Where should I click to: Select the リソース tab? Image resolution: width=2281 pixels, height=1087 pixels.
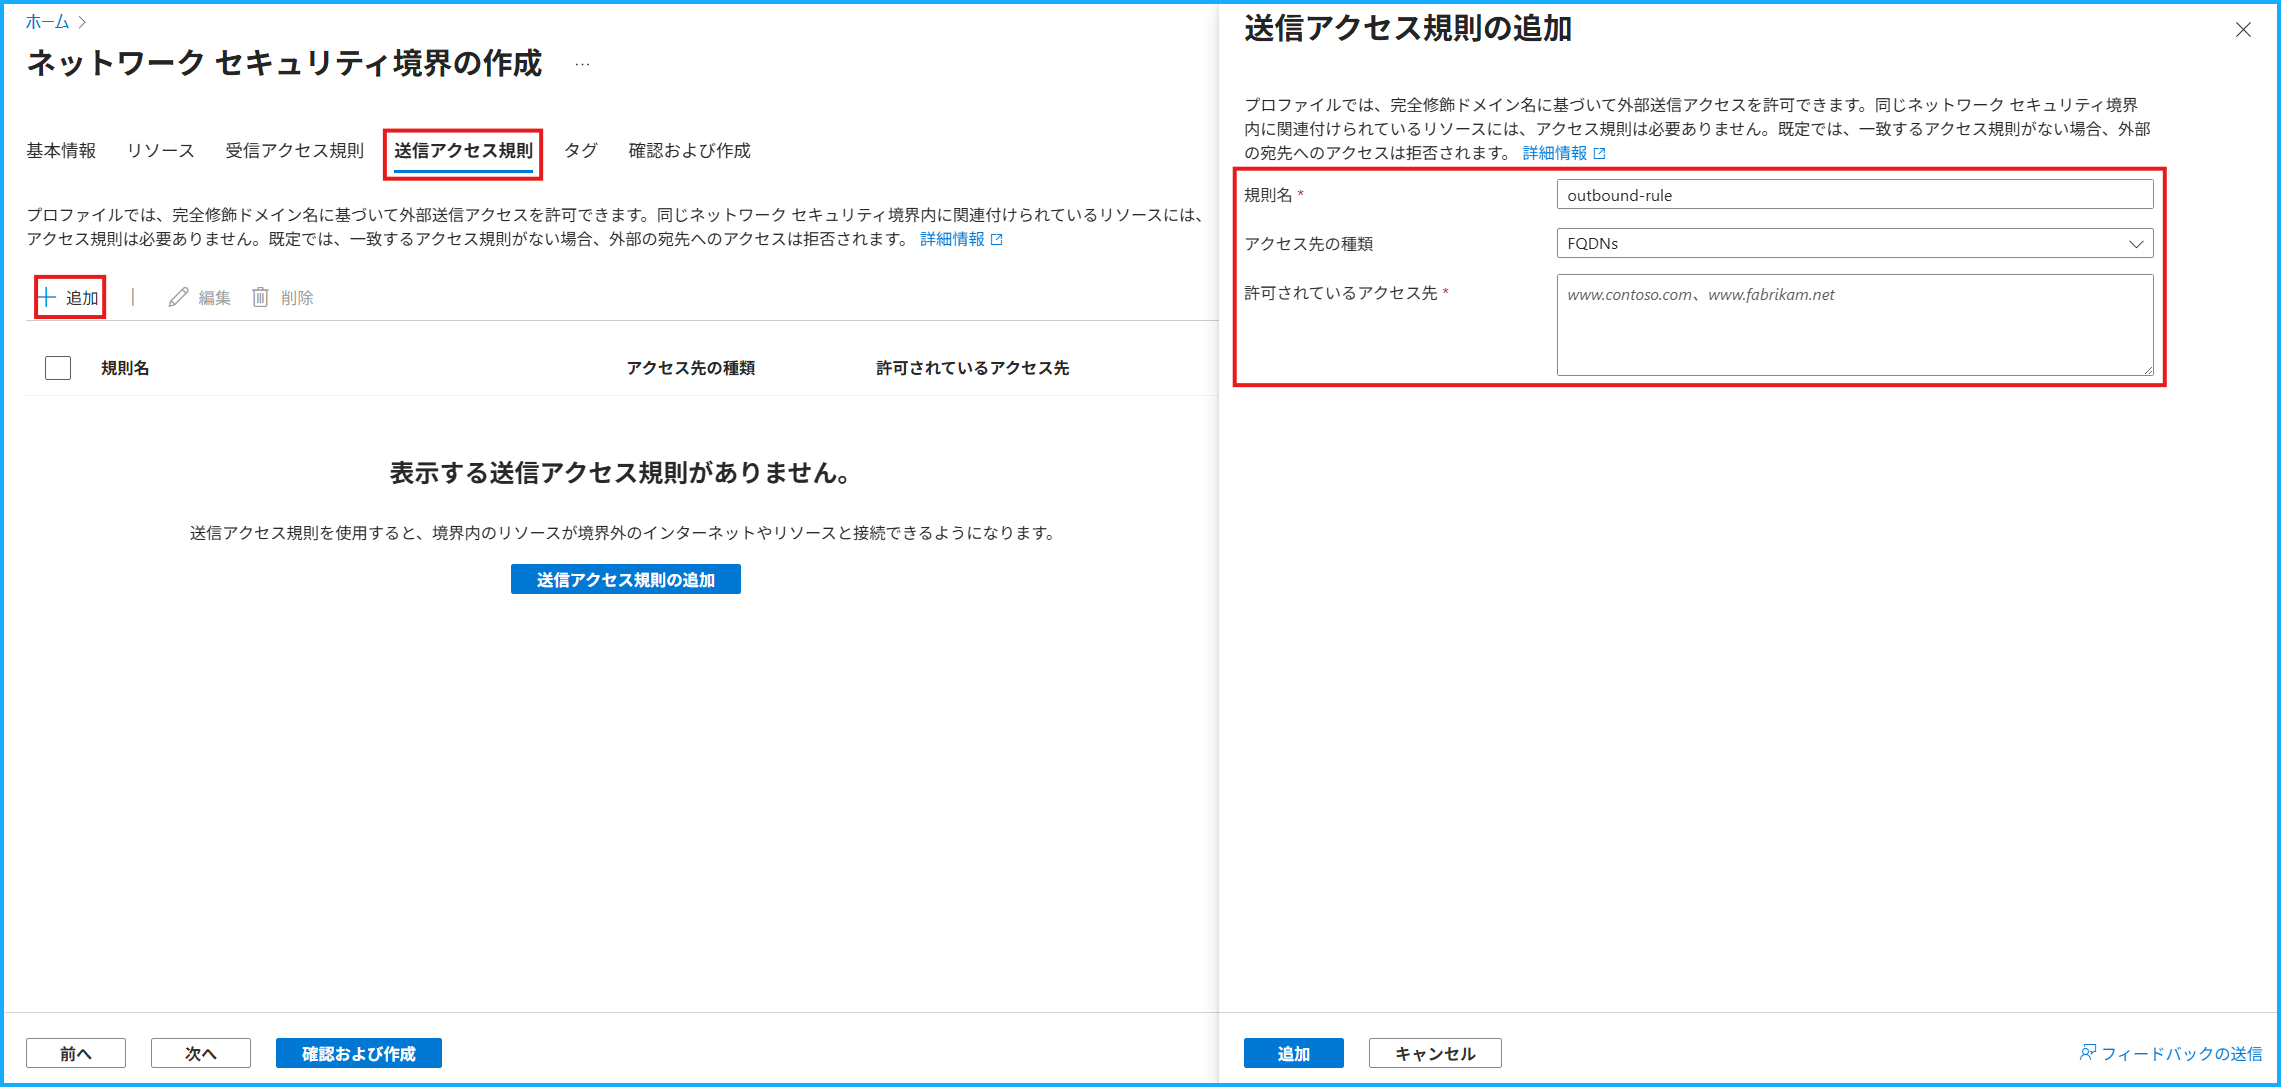[x=160, y=151]
